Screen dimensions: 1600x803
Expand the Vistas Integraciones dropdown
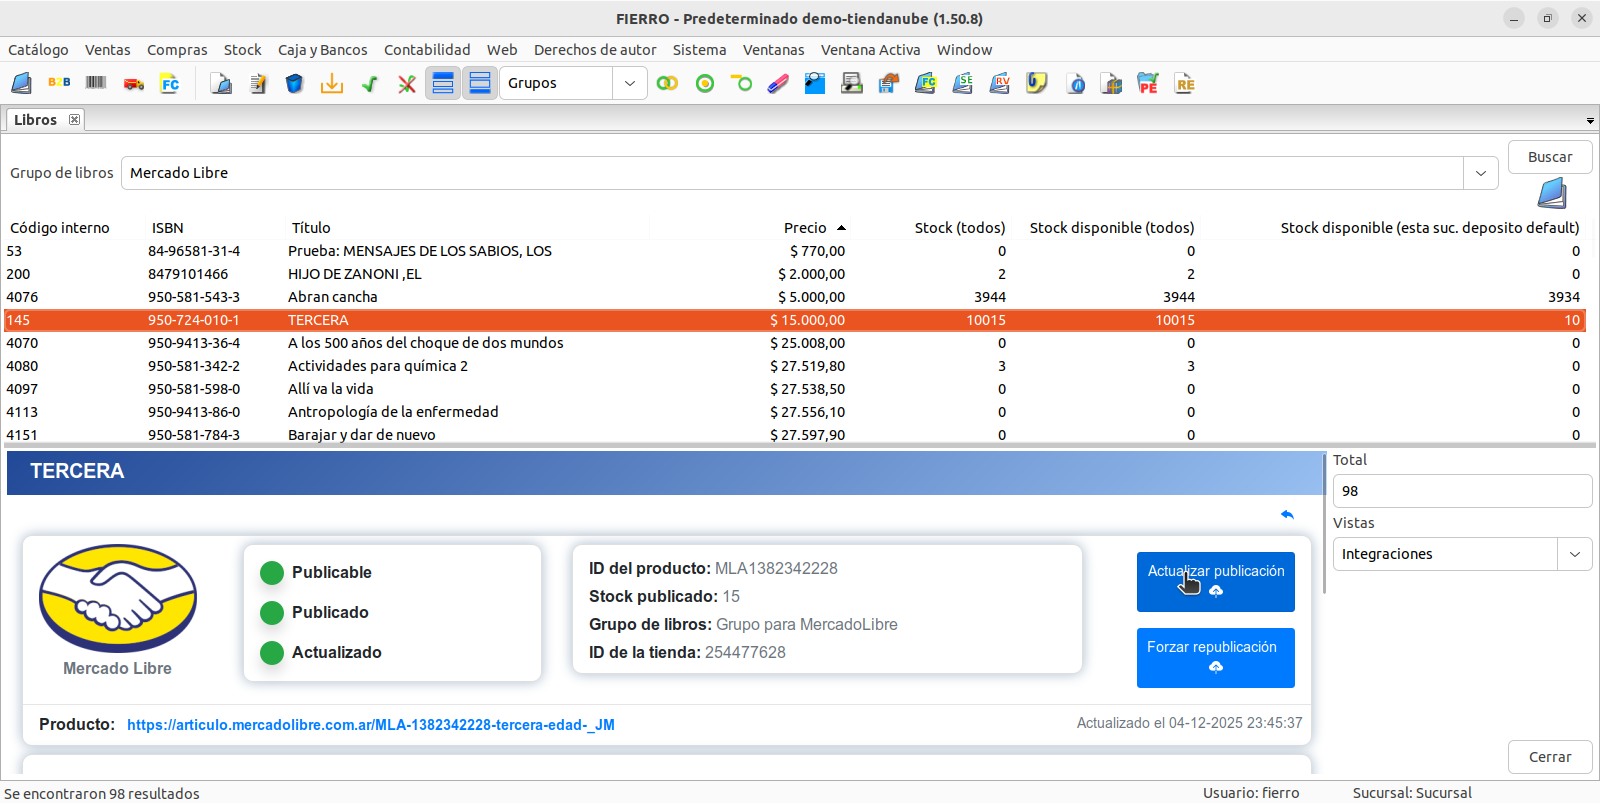click(1574, 554)
